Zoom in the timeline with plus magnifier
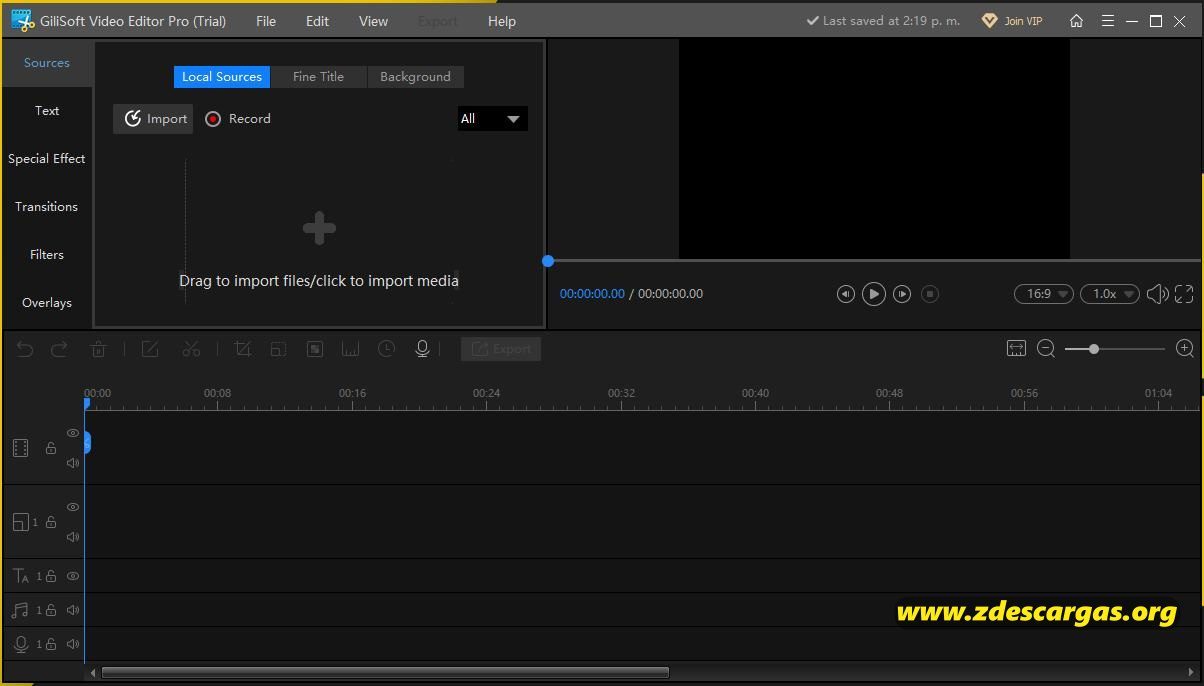 [x=1185, y=348]
